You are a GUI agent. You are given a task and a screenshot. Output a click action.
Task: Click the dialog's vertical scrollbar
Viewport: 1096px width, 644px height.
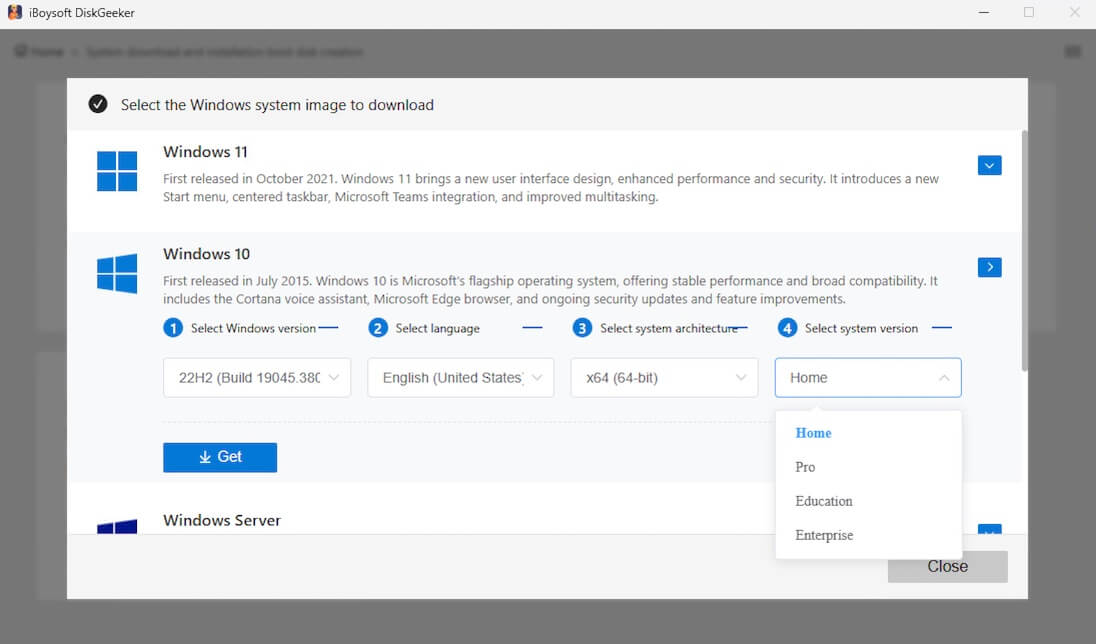[1025, 250]
